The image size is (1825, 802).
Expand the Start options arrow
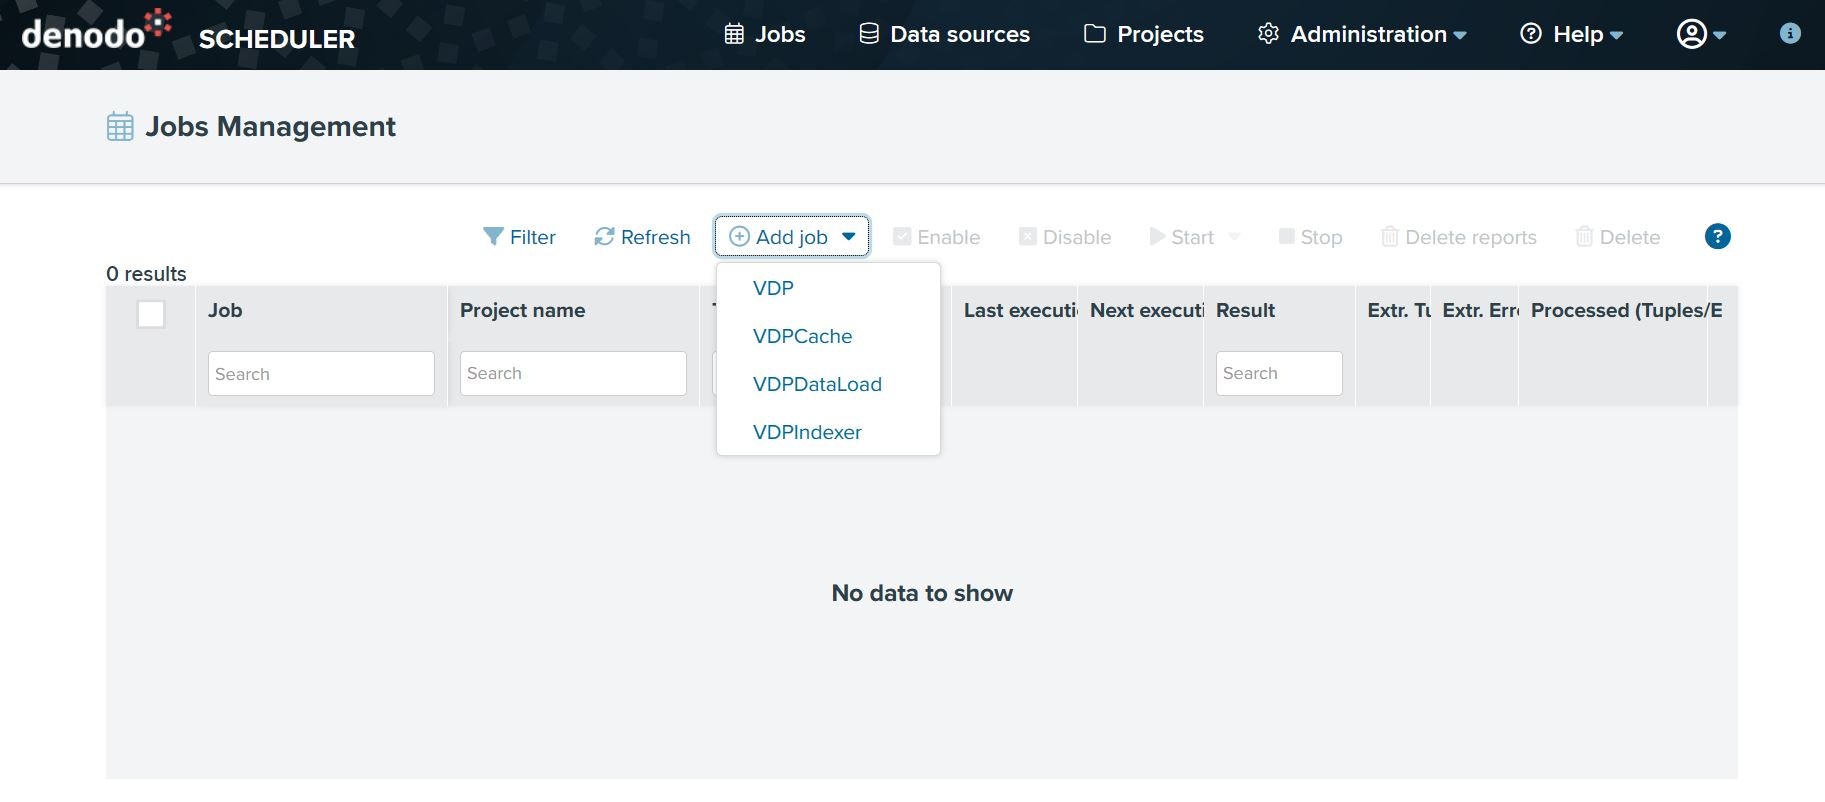1234,237
